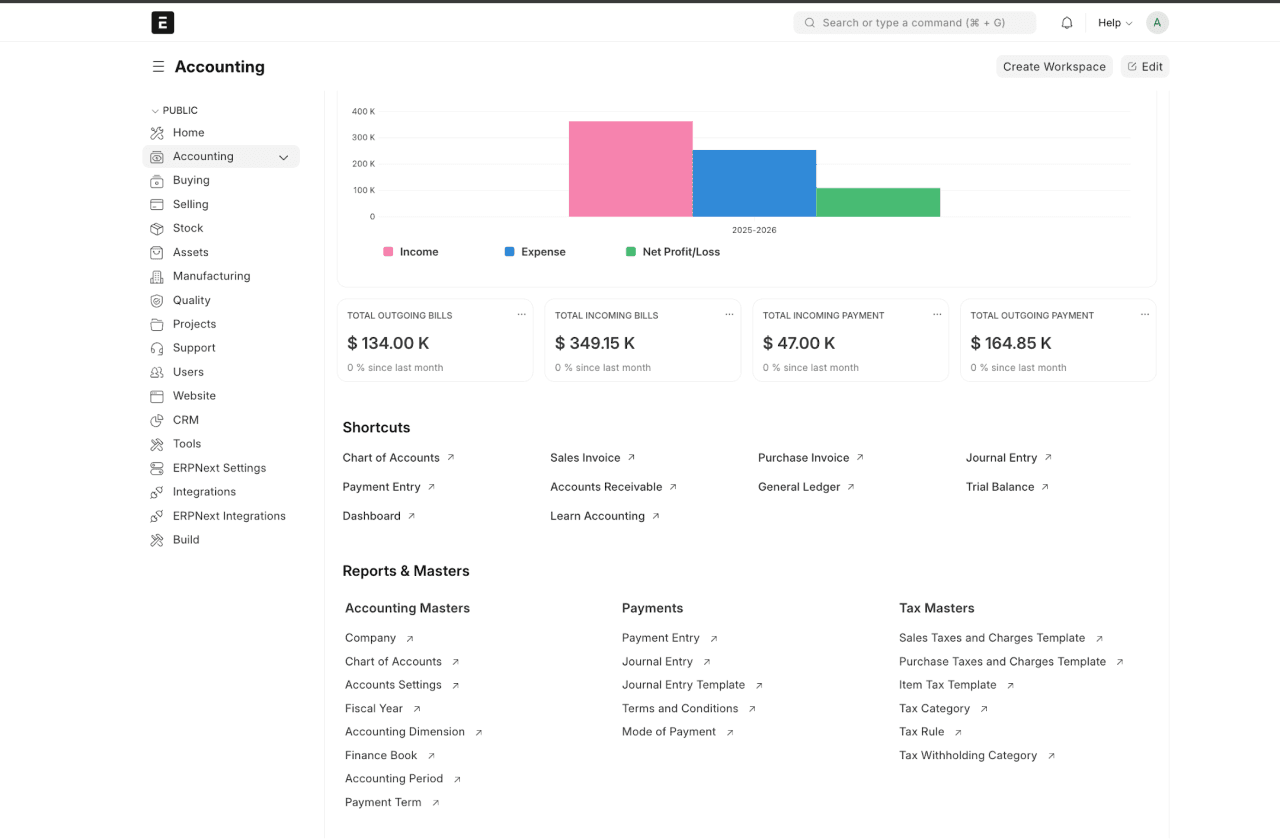Open the CRM sidebar icon

click(x=157, y=420)
